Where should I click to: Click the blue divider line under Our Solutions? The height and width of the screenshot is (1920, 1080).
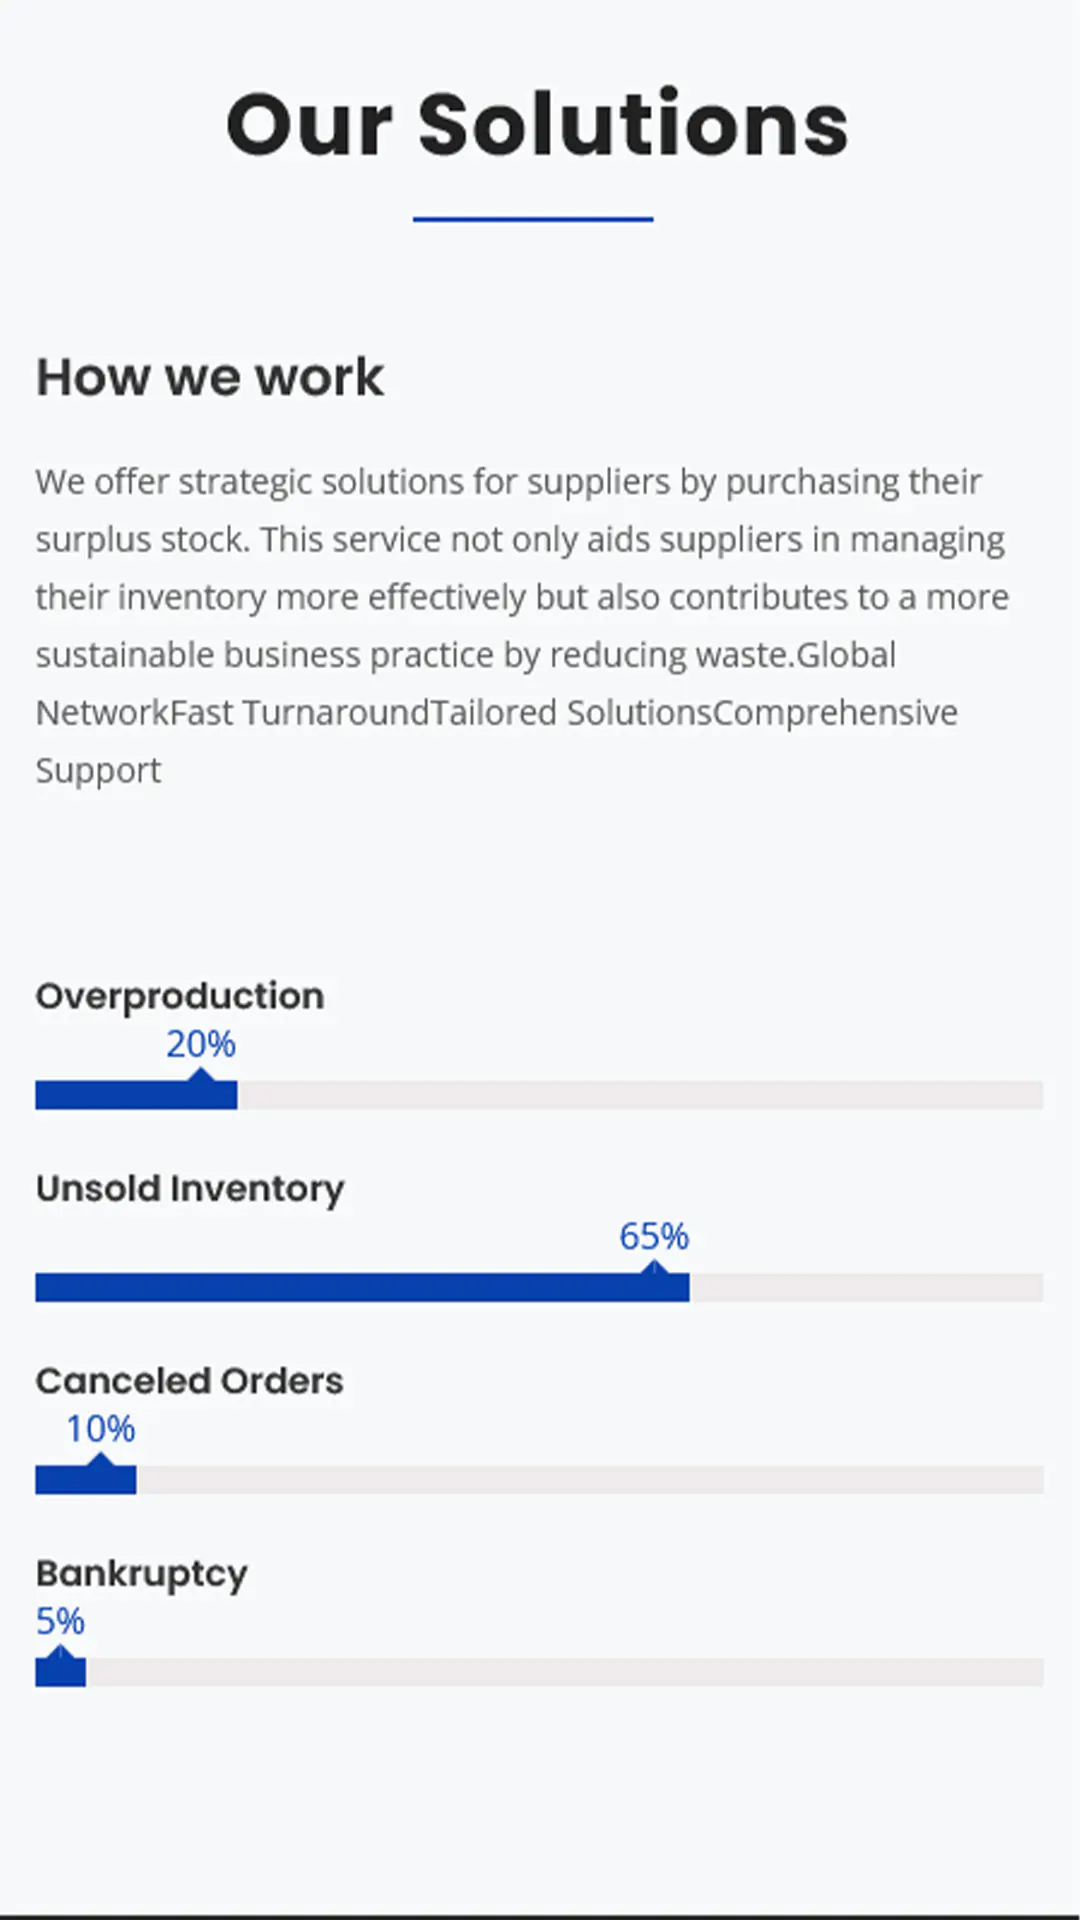point(533,219)
